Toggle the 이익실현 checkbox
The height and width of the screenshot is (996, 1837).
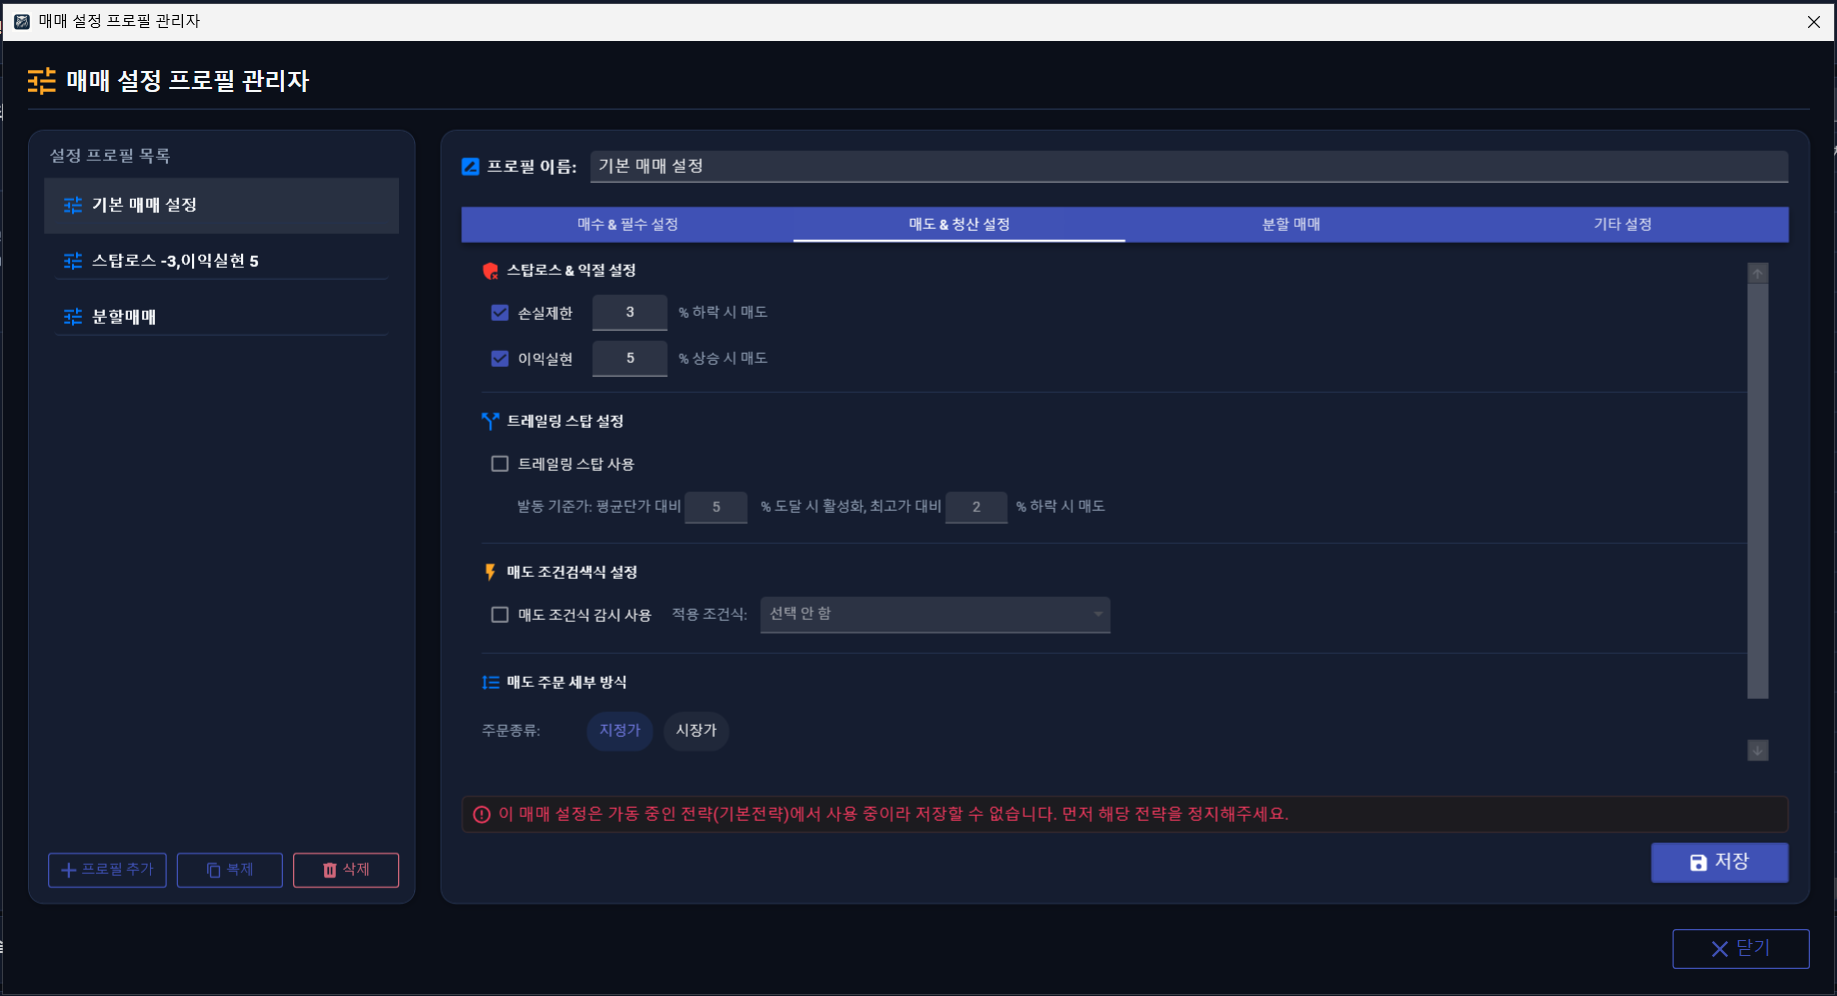tap(500, 359)
